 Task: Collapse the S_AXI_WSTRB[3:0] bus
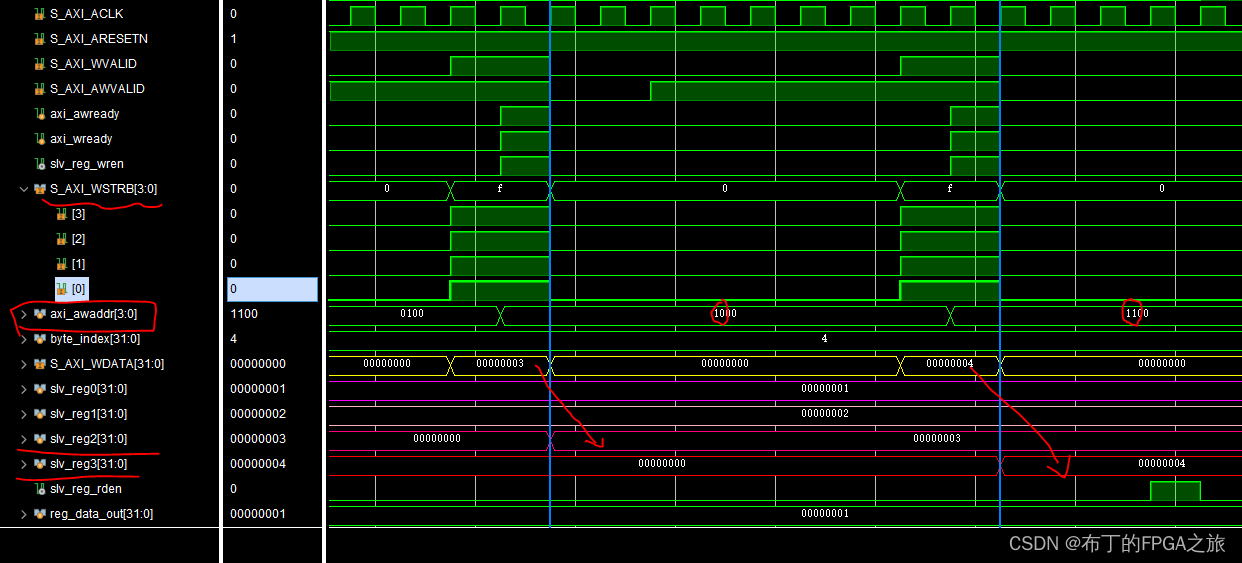pos(24,189)
